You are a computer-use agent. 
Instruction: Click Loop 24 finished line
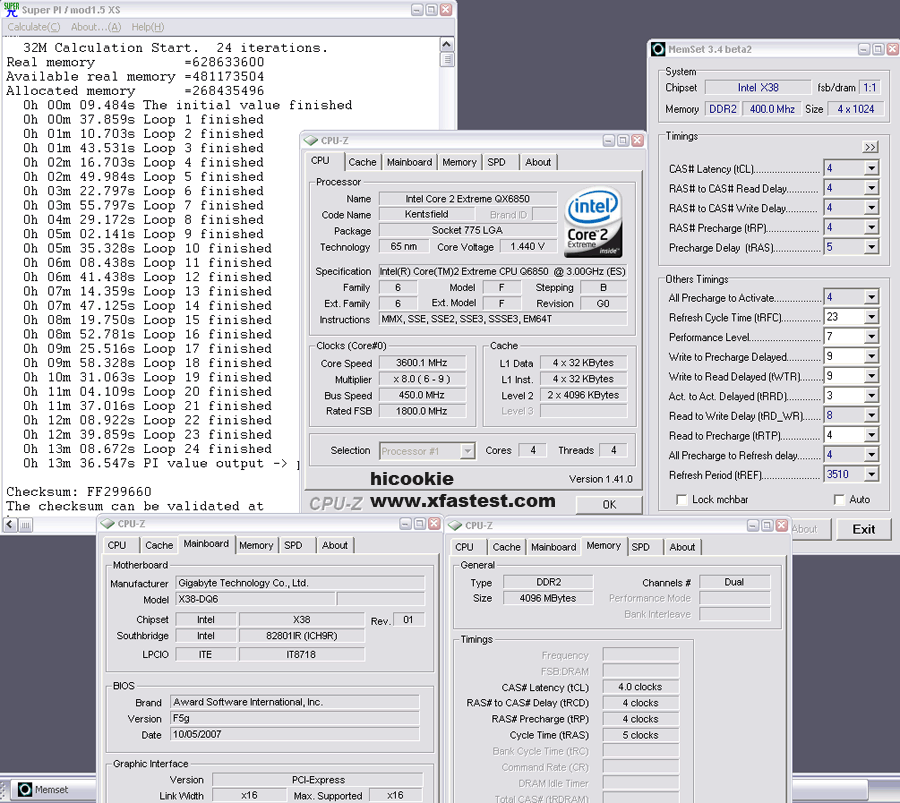(147, 449)
